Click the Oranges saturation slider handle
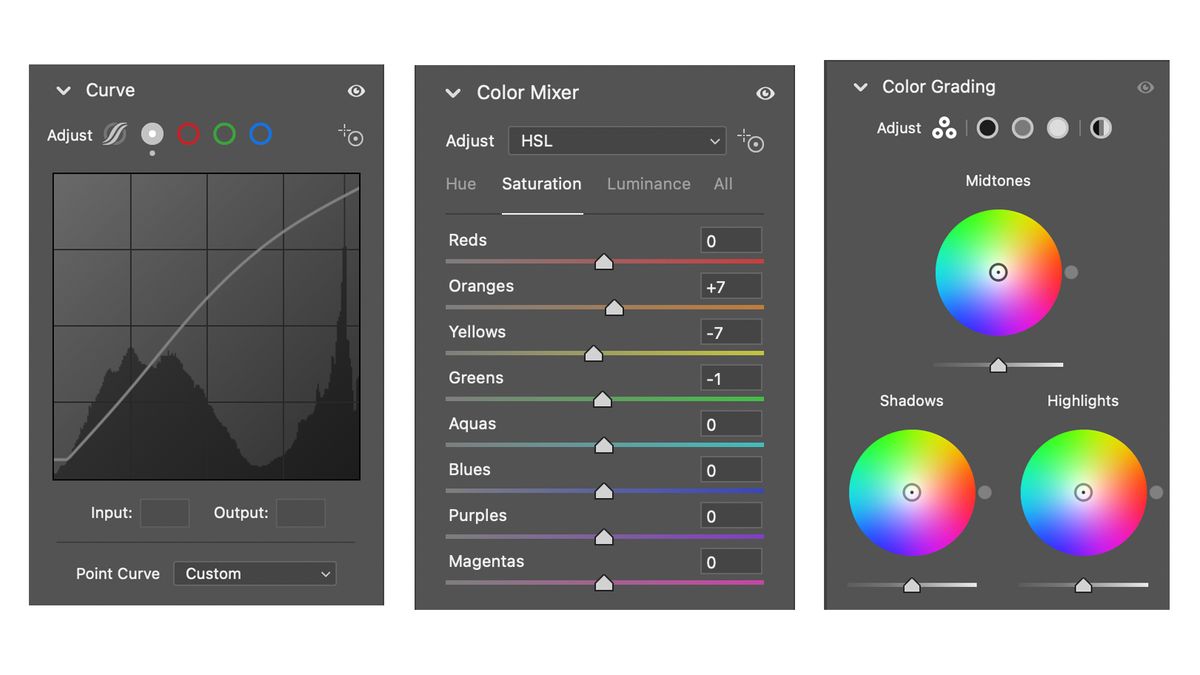Image resolution: width=1200 pixels, height=675 pixels. 614,307
